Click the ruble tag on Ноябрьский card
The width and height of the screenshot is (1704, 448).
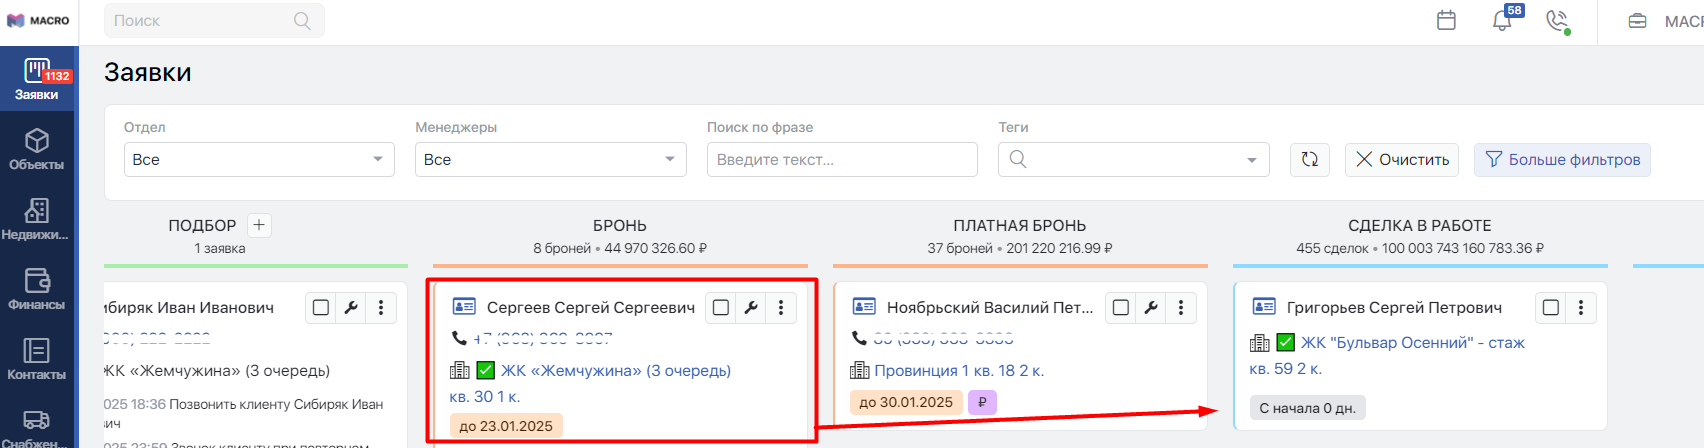pos(982,402)
